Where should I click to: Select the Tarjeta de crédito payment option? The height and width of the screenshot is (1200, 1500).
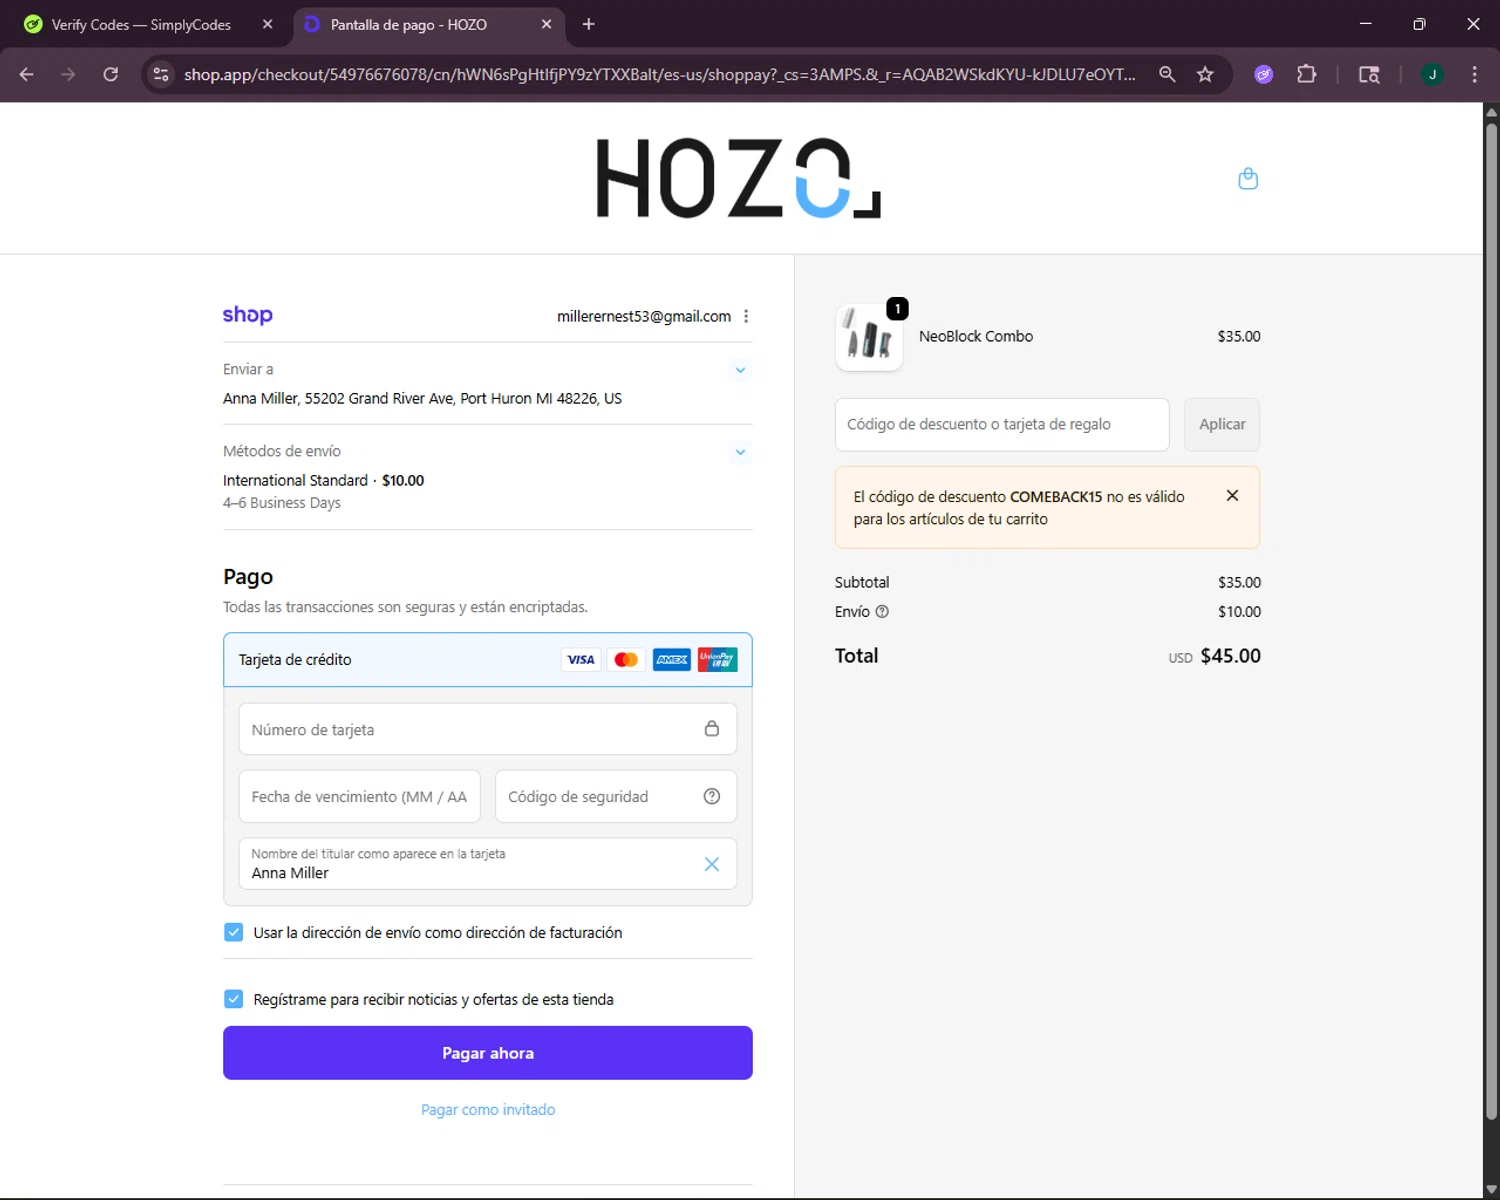point(488,660)
